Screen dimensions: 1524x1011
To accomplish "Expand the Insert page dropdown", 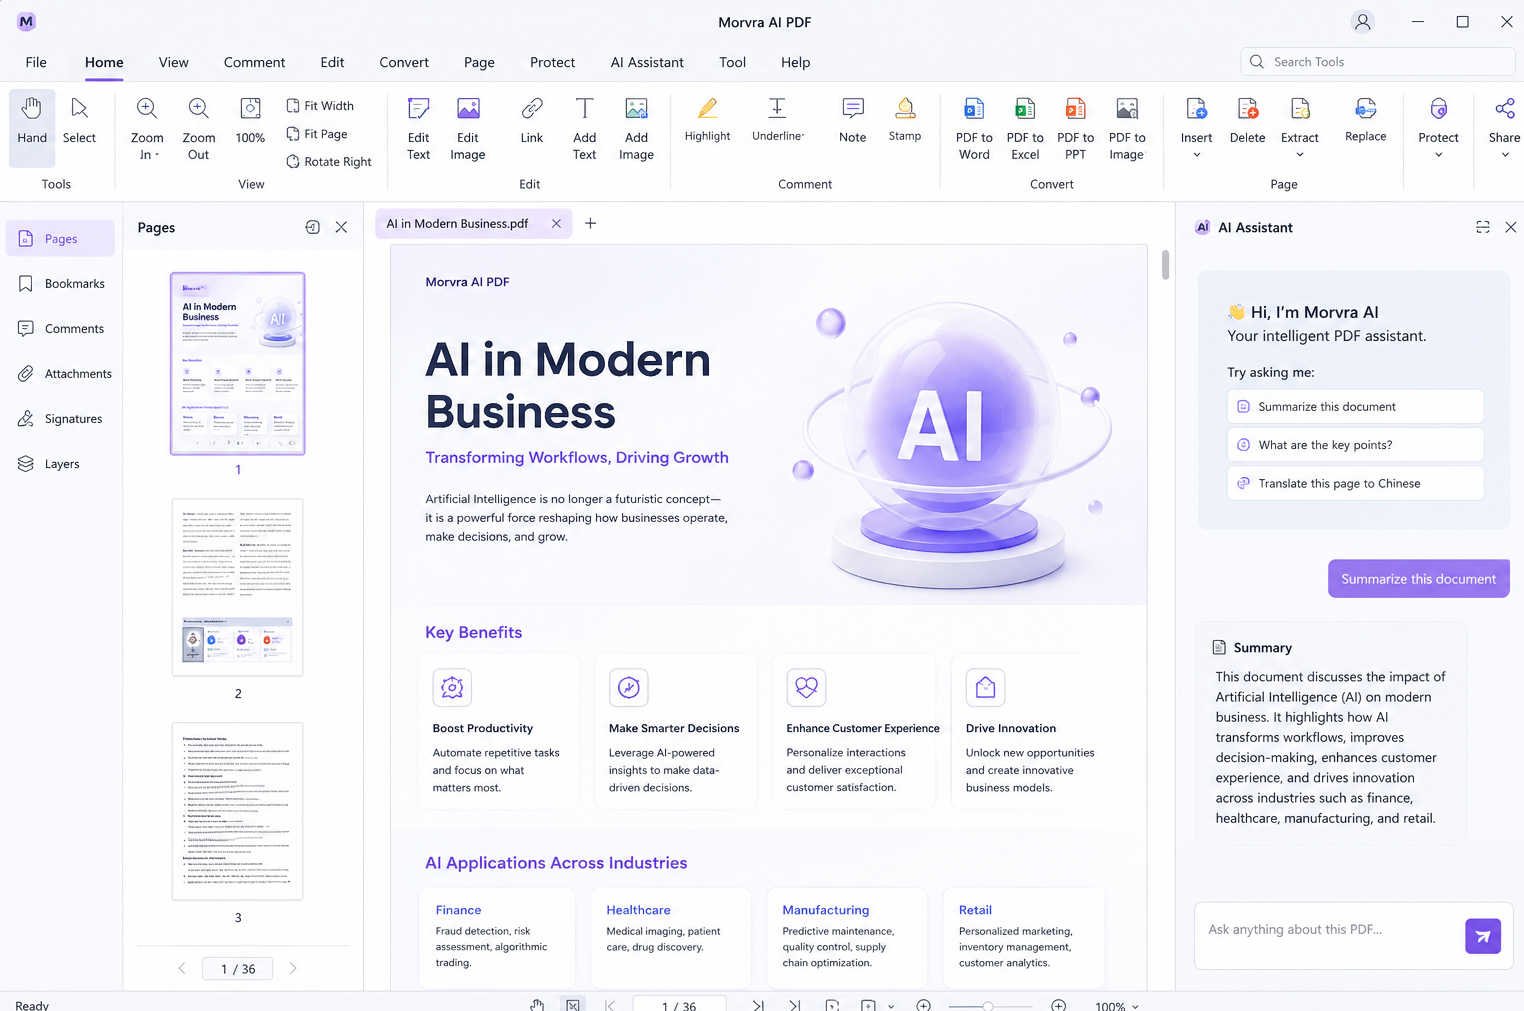I will coord(1196,155).
